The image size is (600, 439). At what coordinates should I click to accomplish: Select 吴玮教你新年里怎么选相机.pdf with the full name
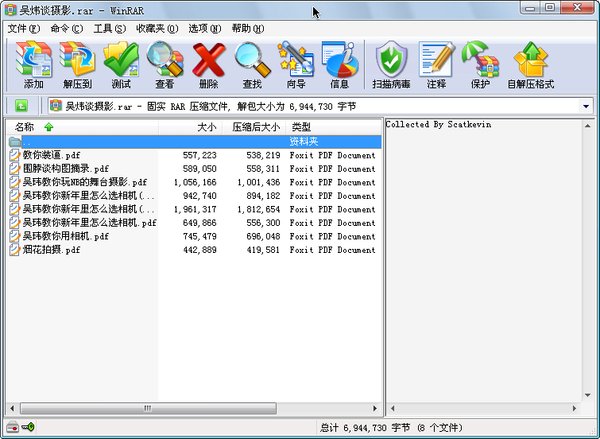(x=90, y=222)
